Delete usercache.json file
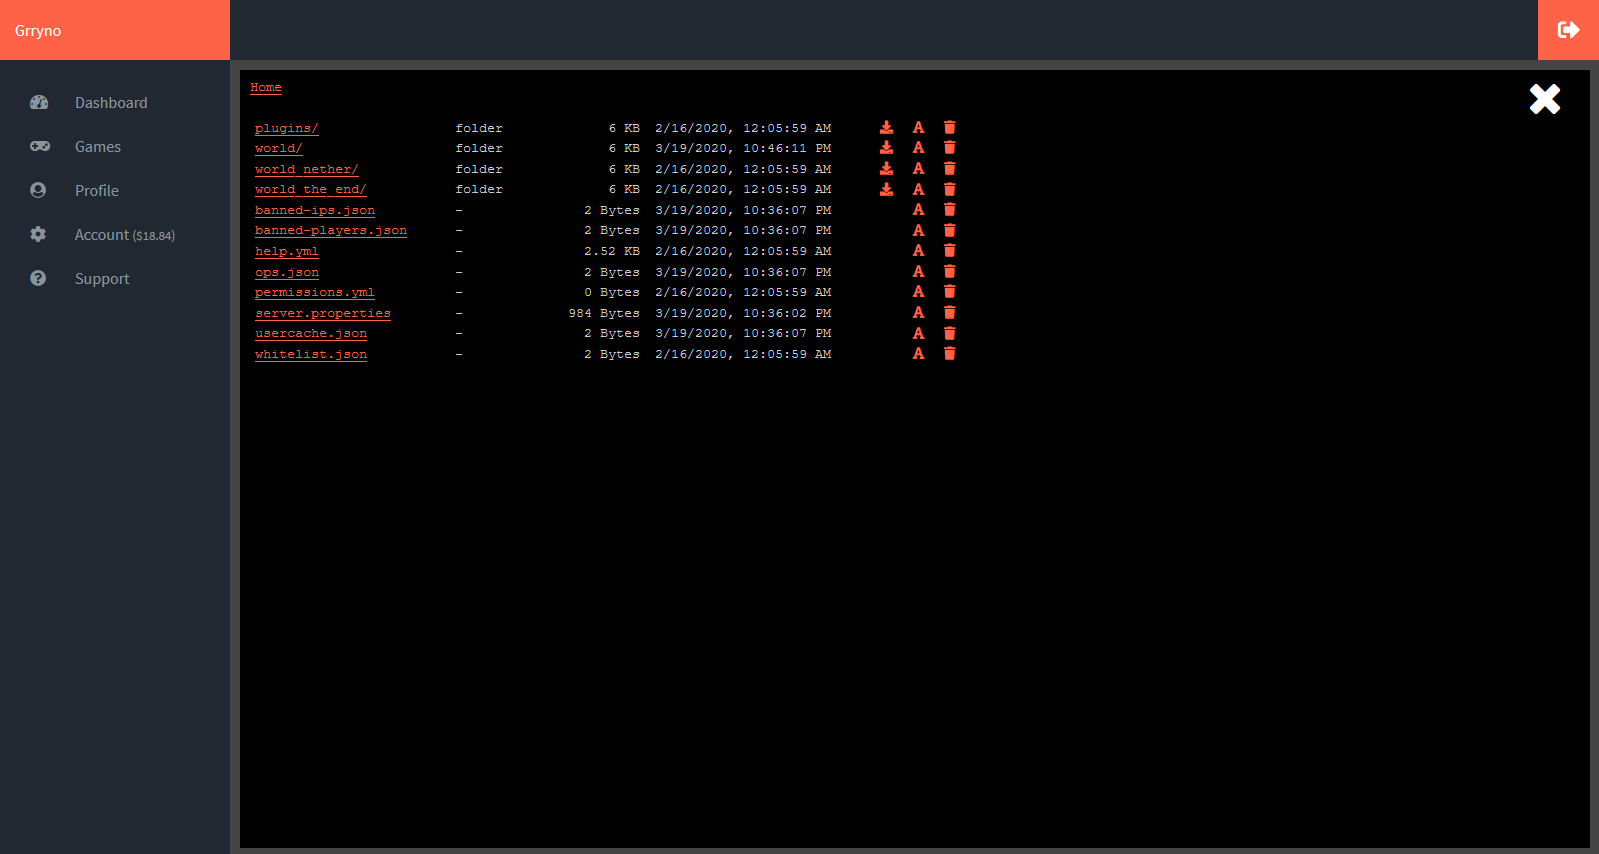The image size is (1599, 854). point(950,333)
